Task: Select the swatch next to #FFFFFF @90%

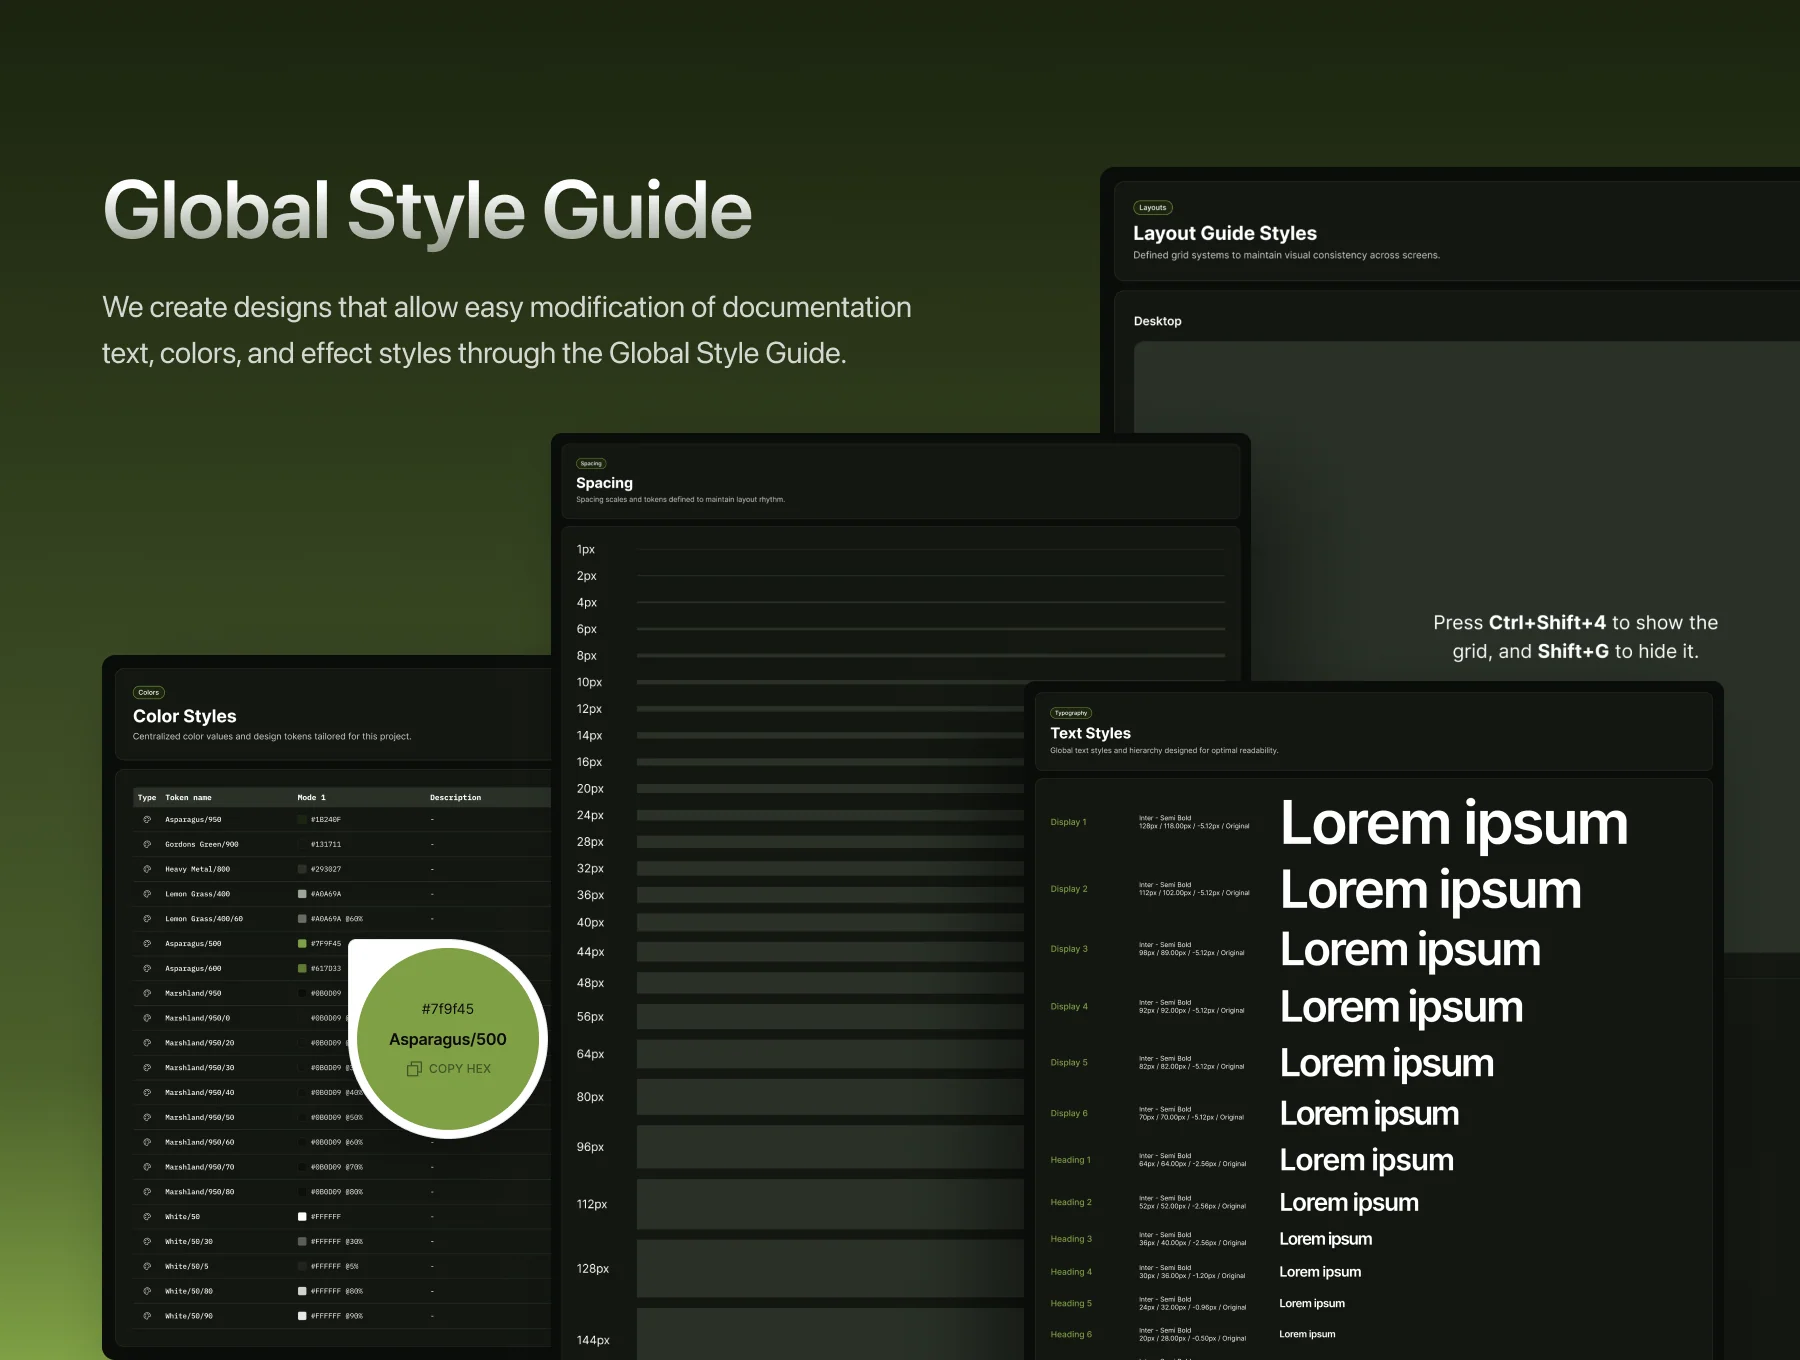Action: (302, 1316)
